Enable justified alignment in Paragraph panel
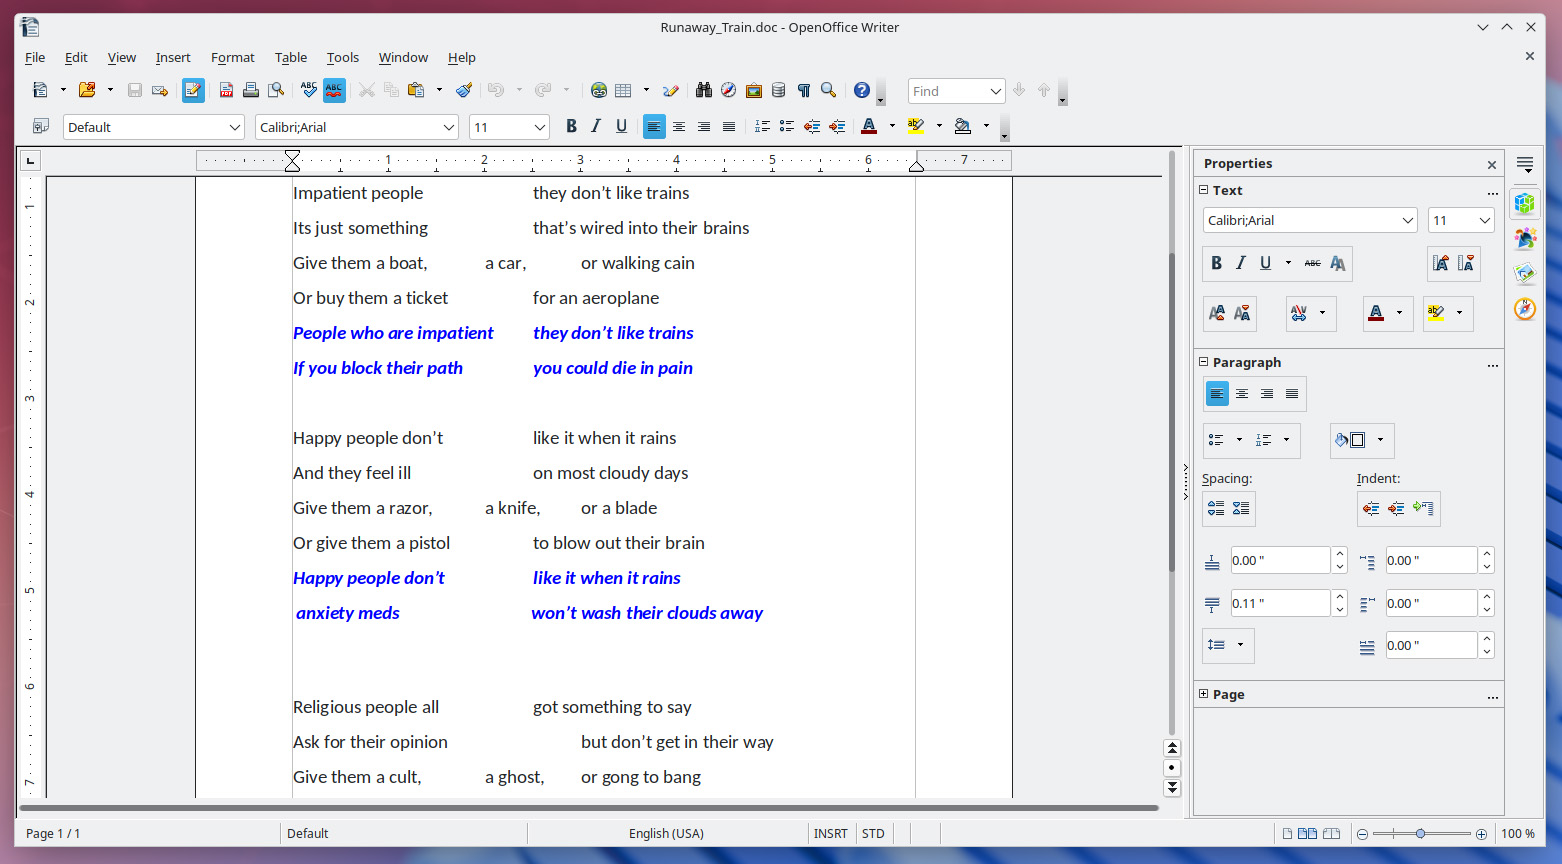Viewport: 1562px width, 864px height. click(x=1292, y=394)
